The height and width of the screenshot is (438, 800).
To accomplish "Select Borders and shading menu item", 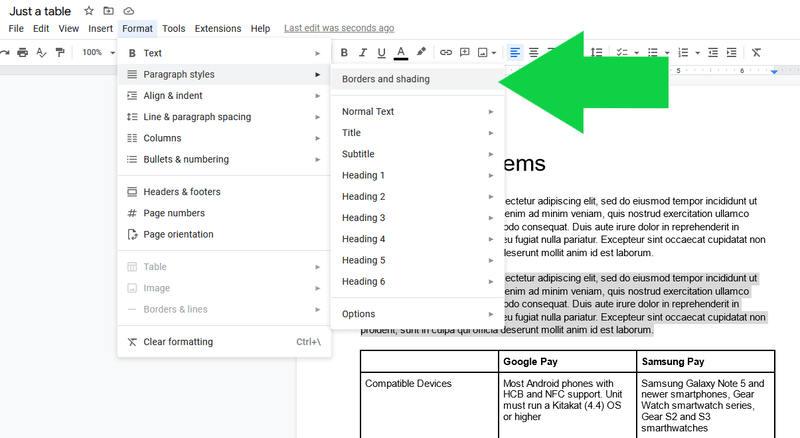I will click(386, 79).
